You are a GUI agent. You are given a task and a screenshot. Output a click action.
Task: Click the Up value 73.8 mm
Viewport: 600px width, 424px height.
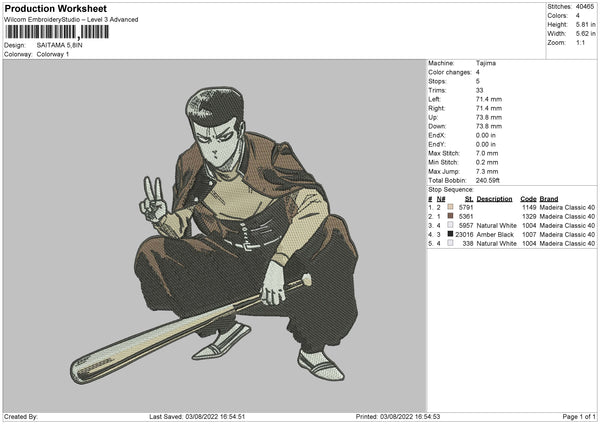489,117
